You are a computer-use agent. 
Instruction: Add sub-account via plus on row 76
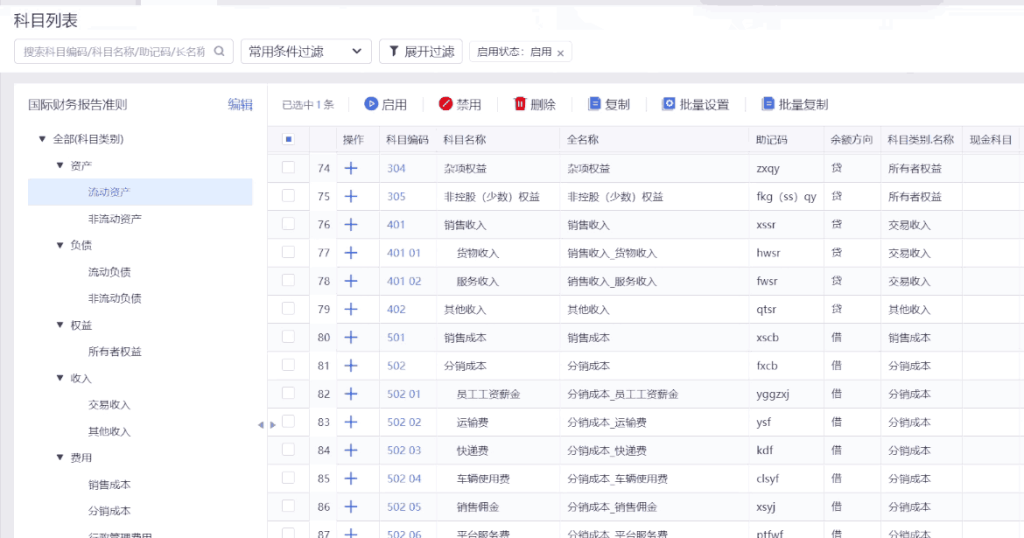pos(351,224)
